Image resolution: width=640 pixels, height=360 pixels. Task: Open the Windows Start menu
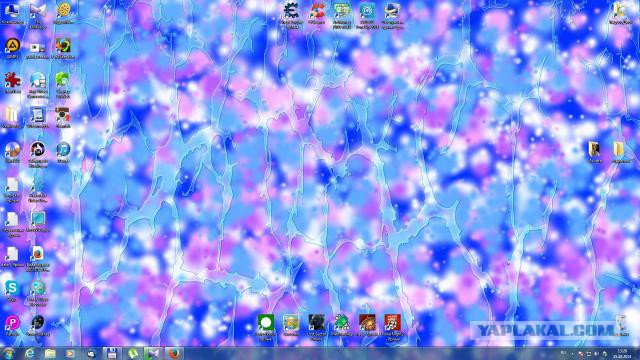point(8,353)
